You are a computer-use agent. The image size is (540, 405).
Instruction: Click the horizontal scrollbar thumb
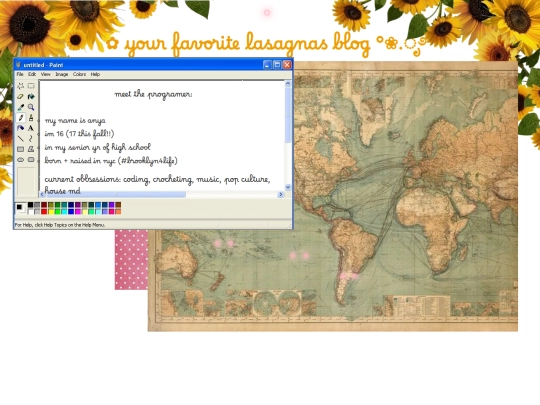point(116,195)
